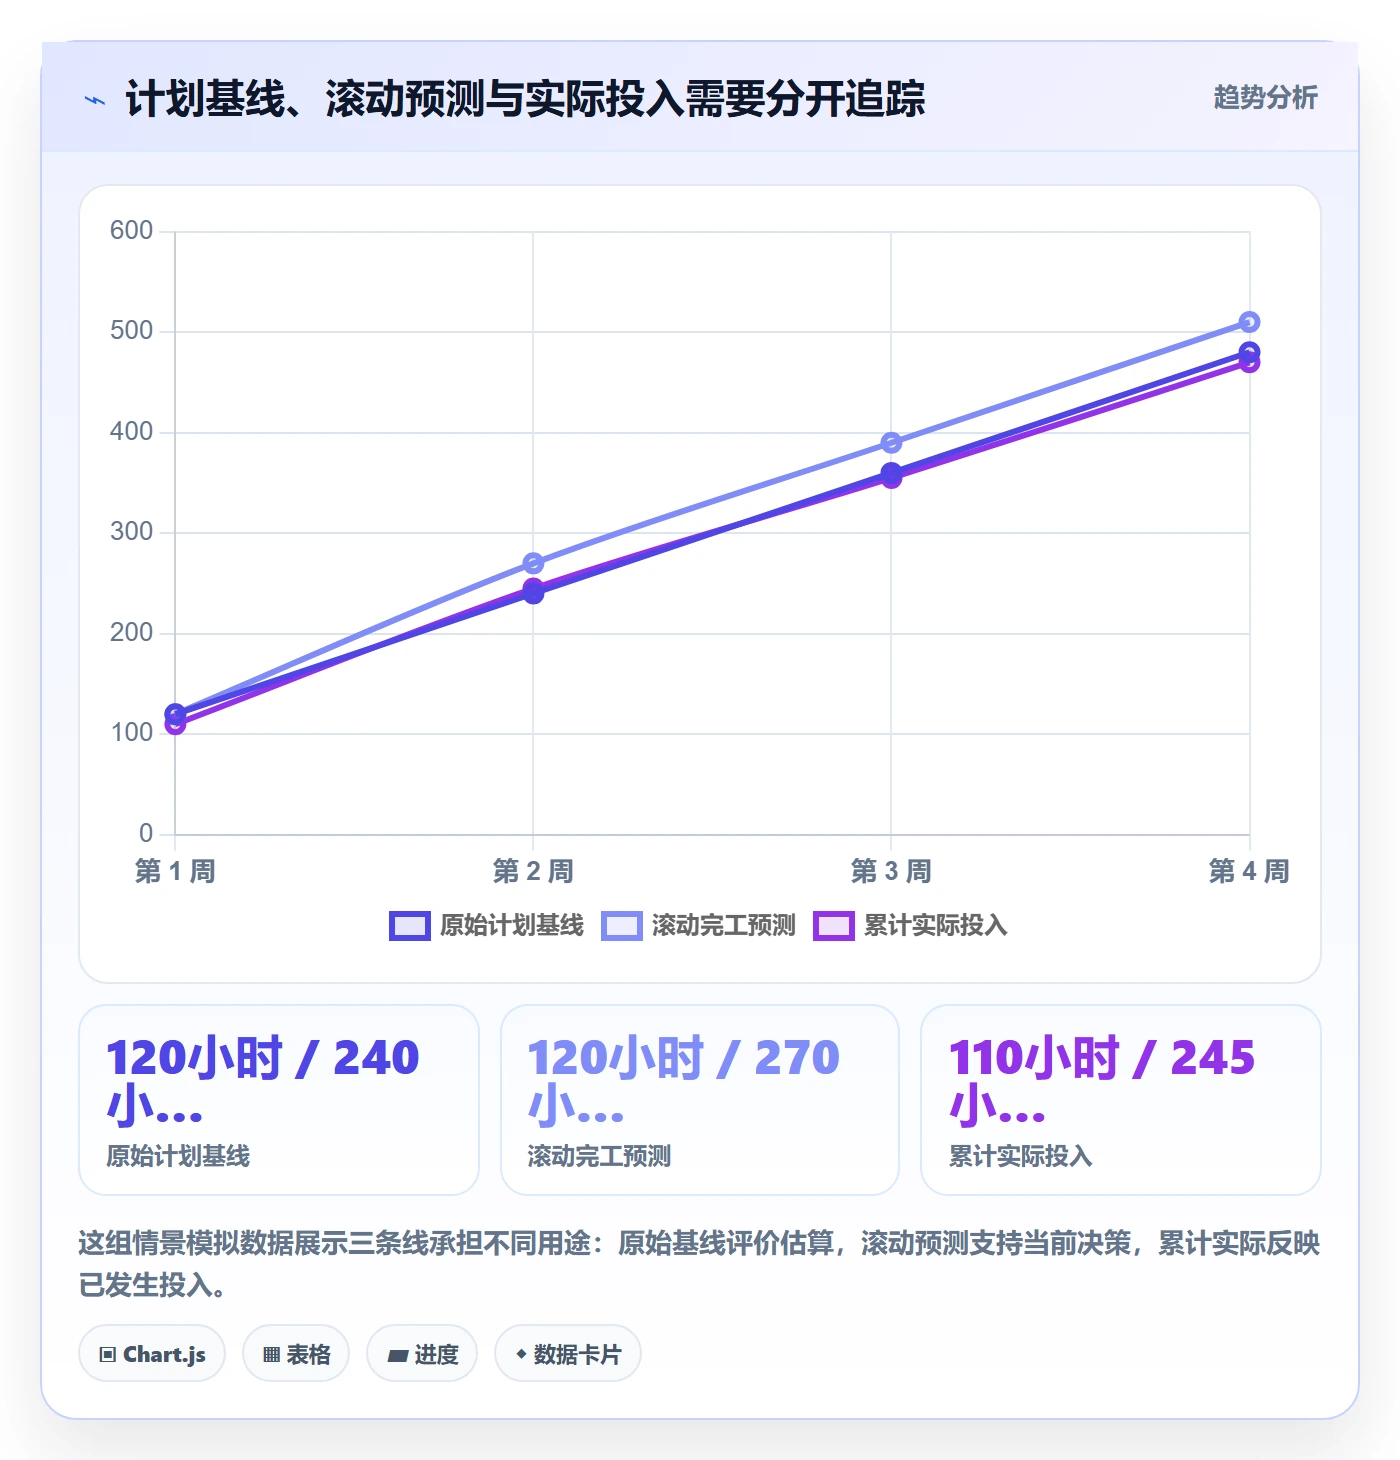Click the 300 y-axis value
1400x1460 pixels.
pyautogui.click(x=131, y=532)
